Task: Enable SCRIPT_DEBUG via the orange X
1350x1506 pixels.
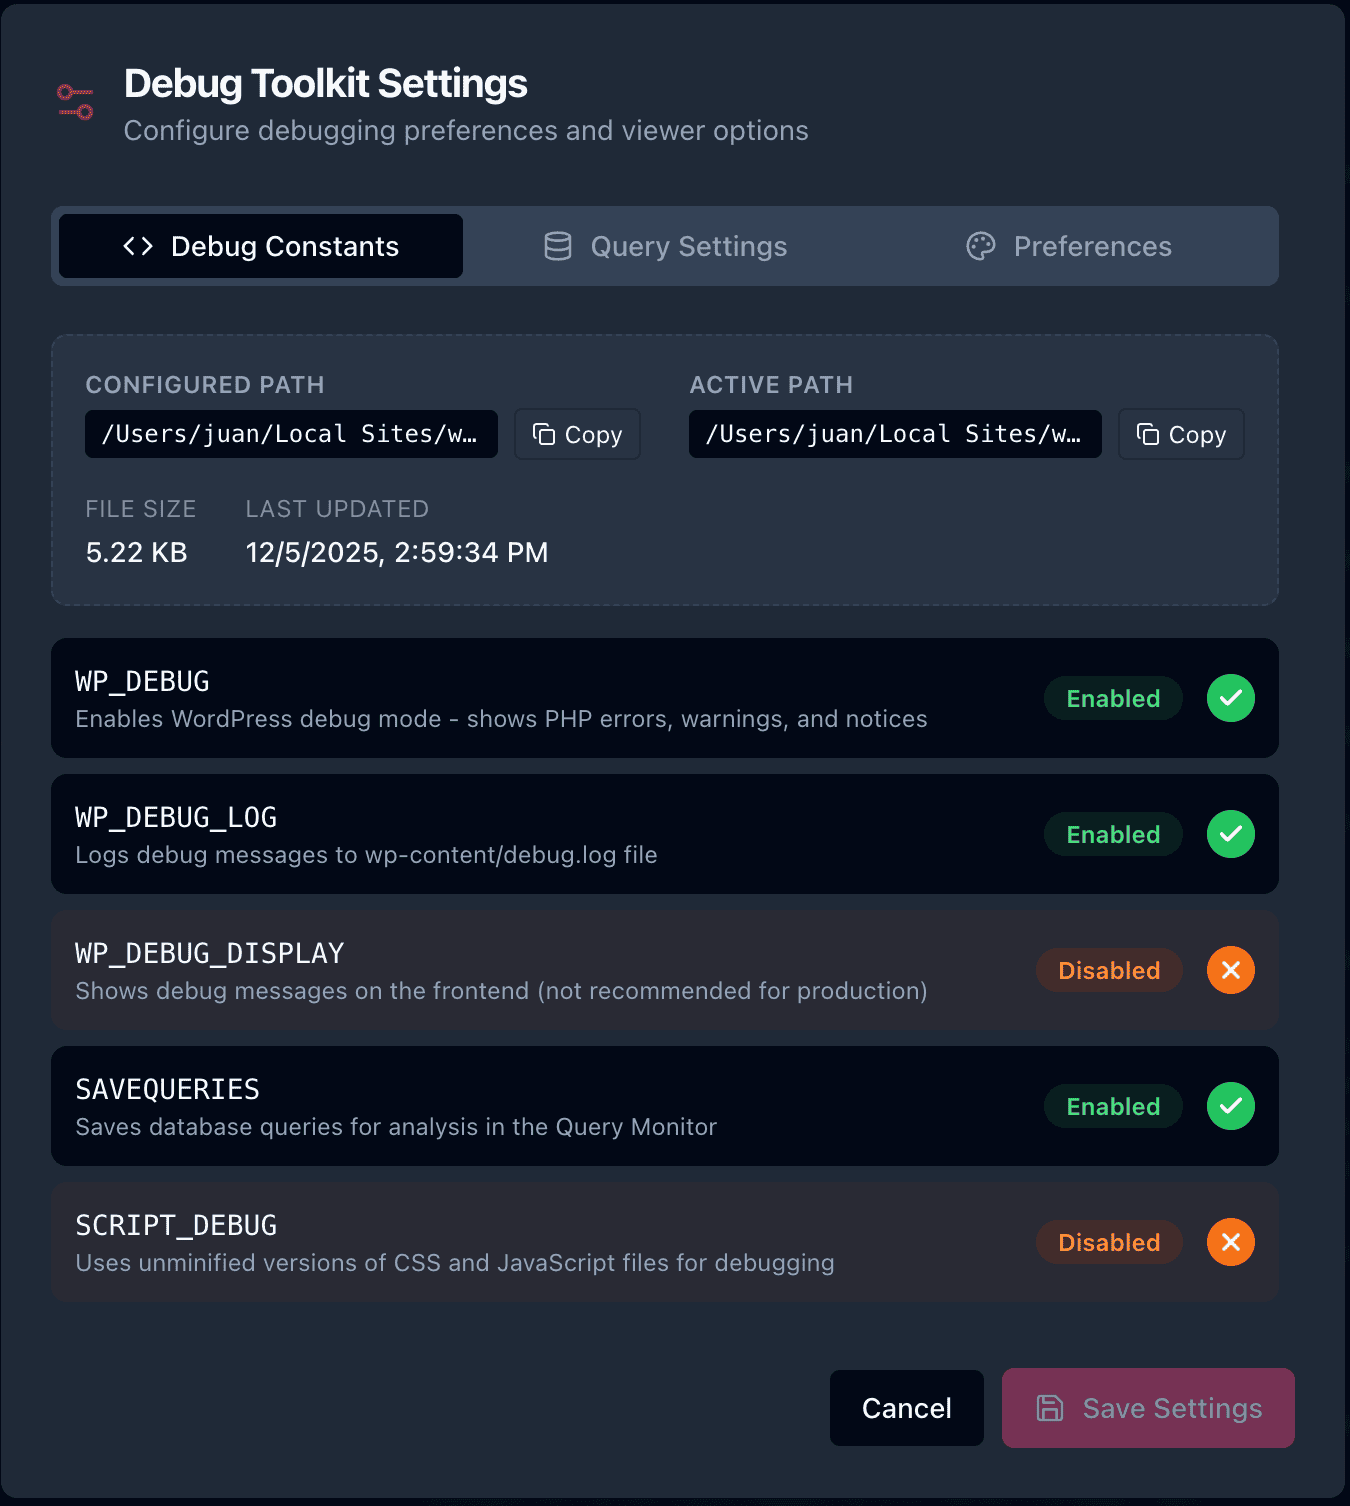Action: pos(1231,1242)
